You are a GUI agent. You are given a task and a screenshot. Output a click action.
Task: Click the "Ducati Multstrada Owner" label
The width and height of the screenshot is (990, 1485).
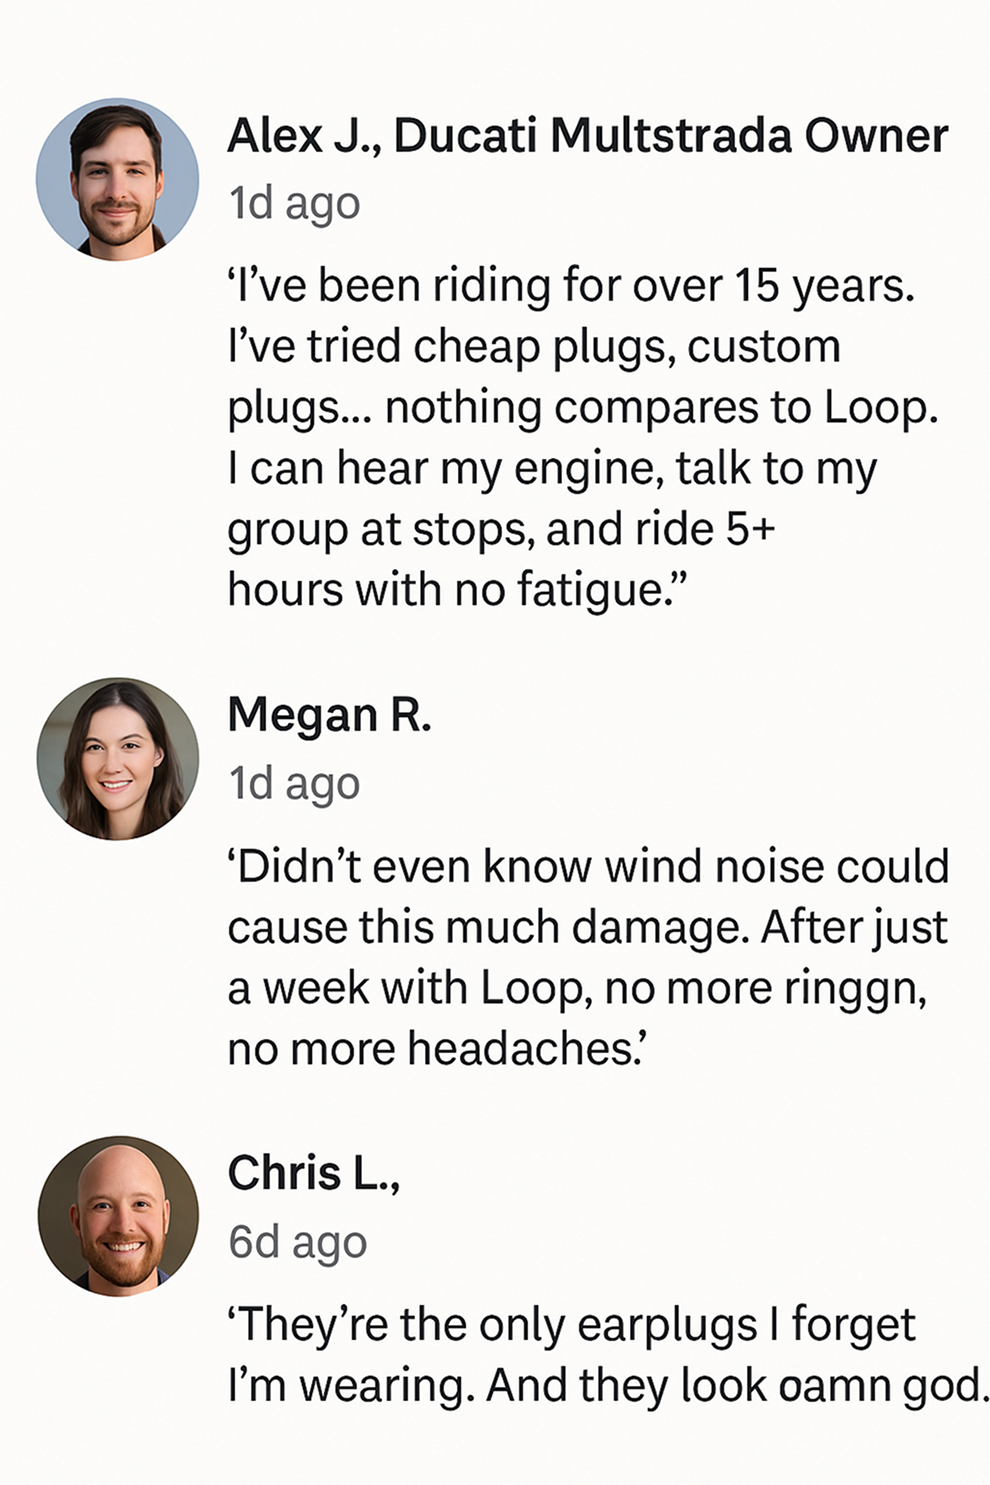pyautogui.click(x=670, y=136)
